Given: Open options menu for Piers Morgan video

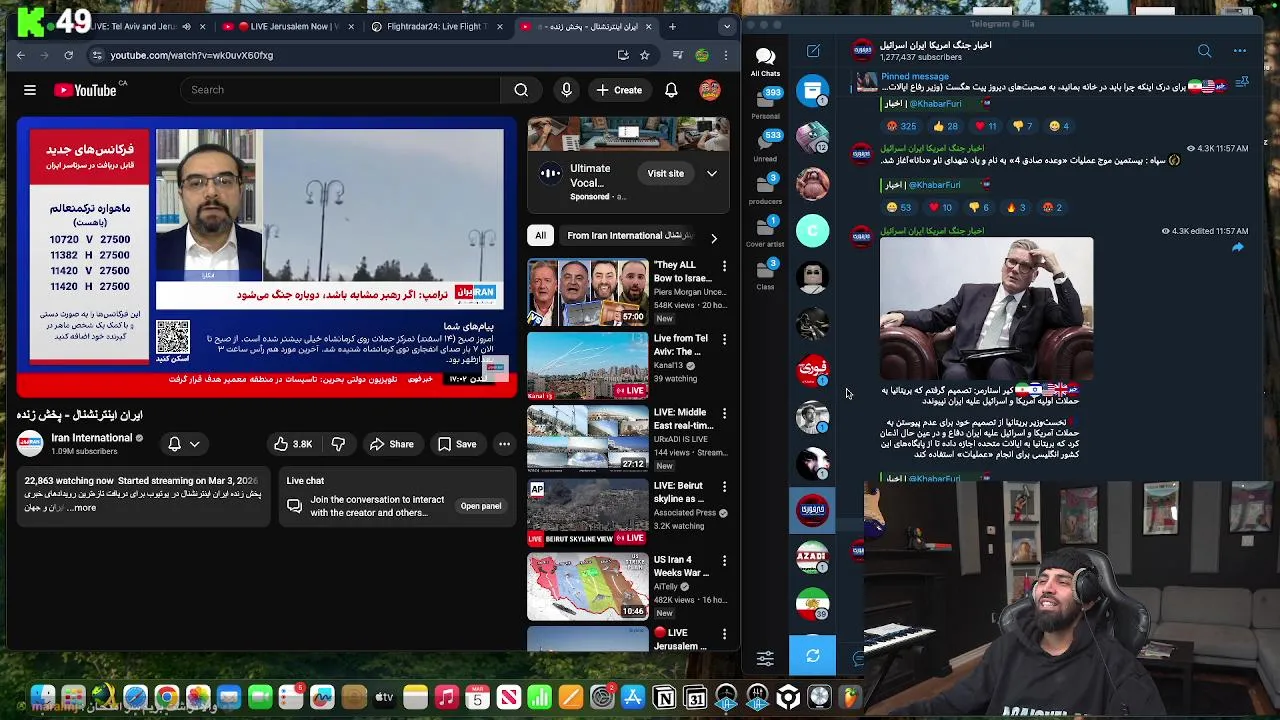Looking at the screenshot, I should (724, 266).
